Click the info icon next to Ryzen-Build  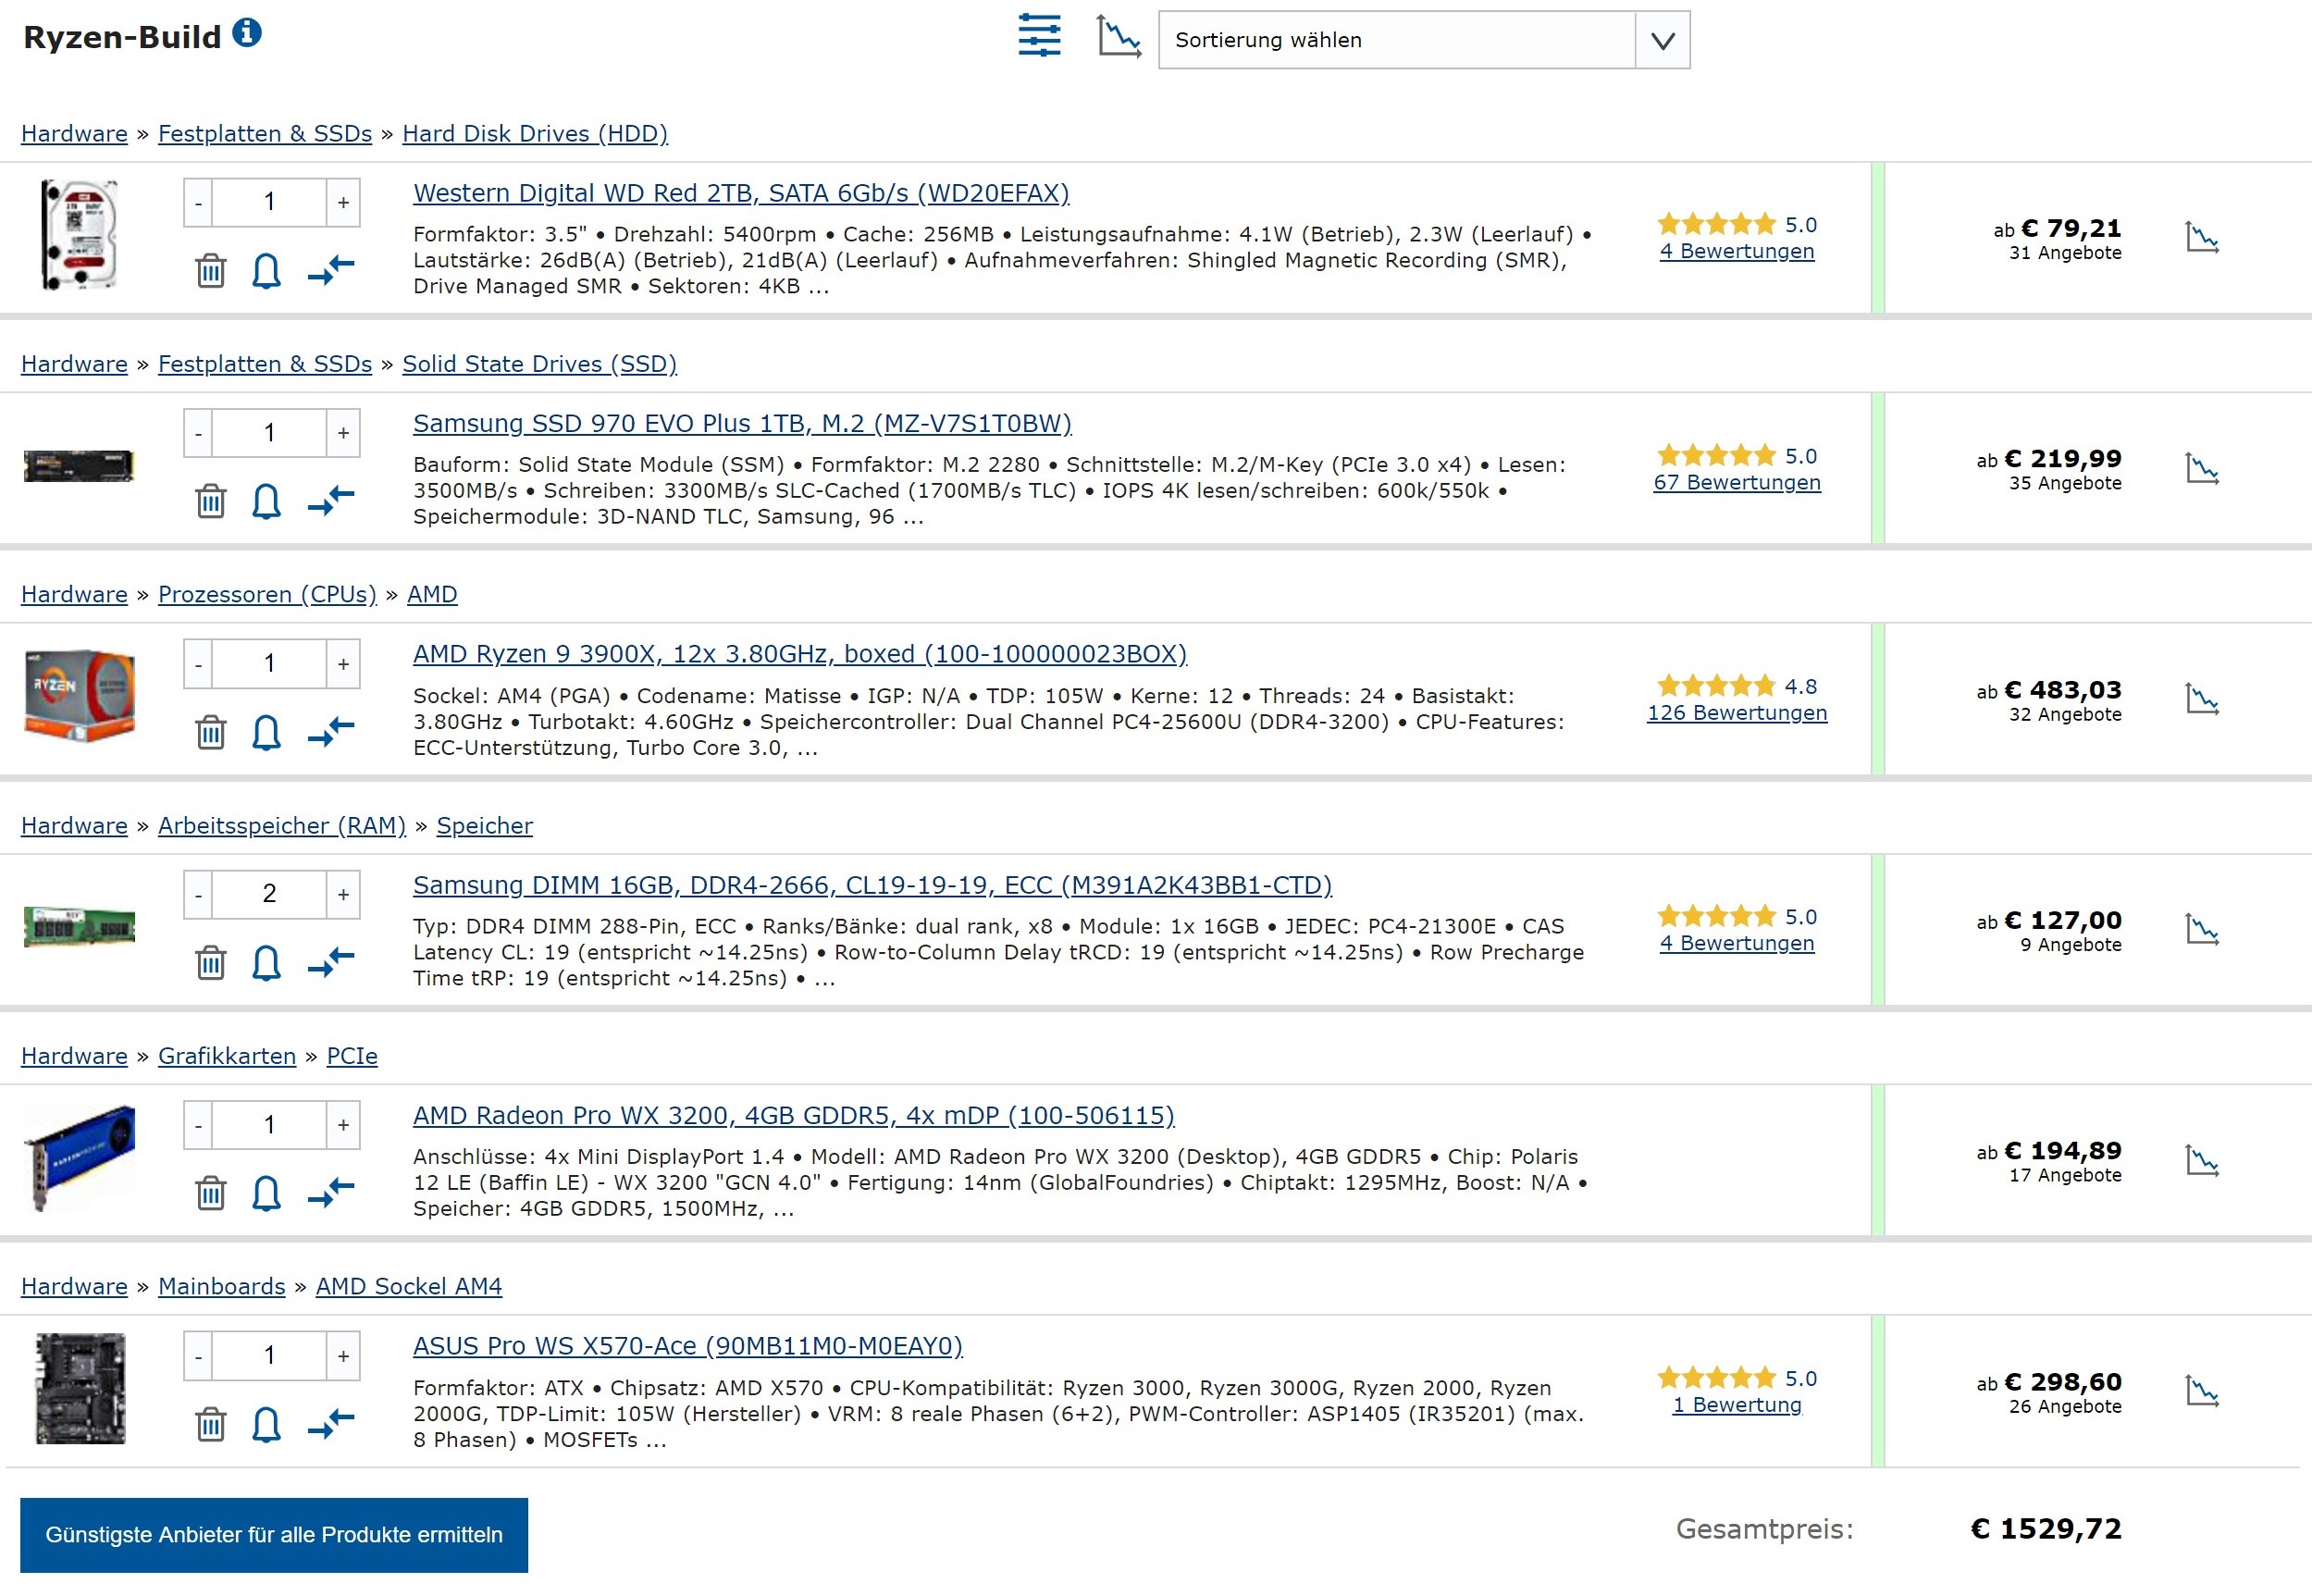coord(247,33)
